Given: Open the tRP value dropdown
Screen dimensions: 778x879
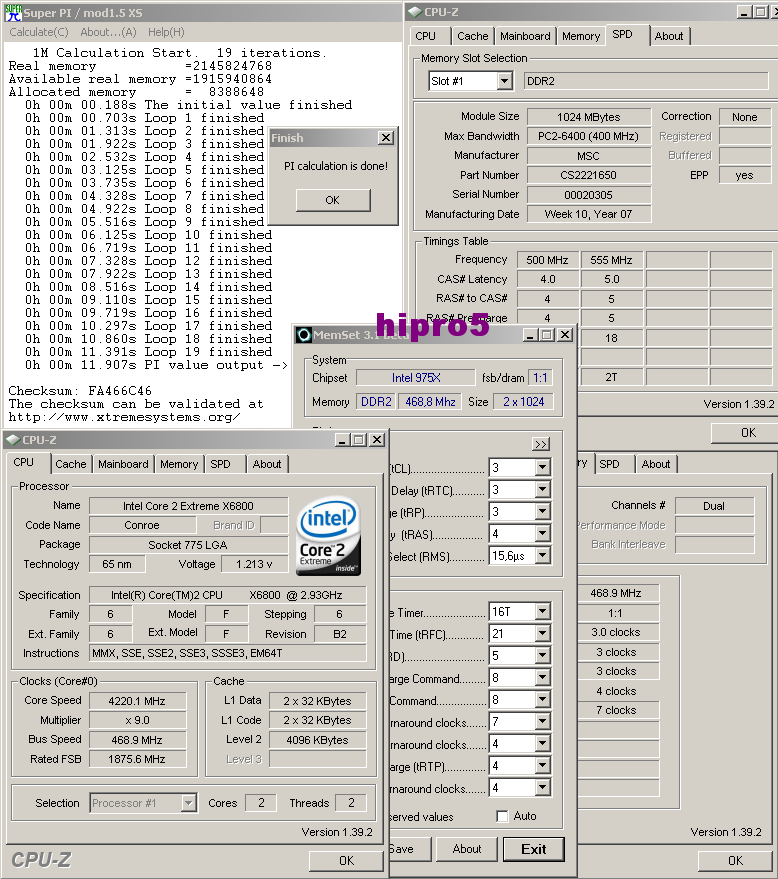Looking at the screenshot, I should tap(542, 511).
